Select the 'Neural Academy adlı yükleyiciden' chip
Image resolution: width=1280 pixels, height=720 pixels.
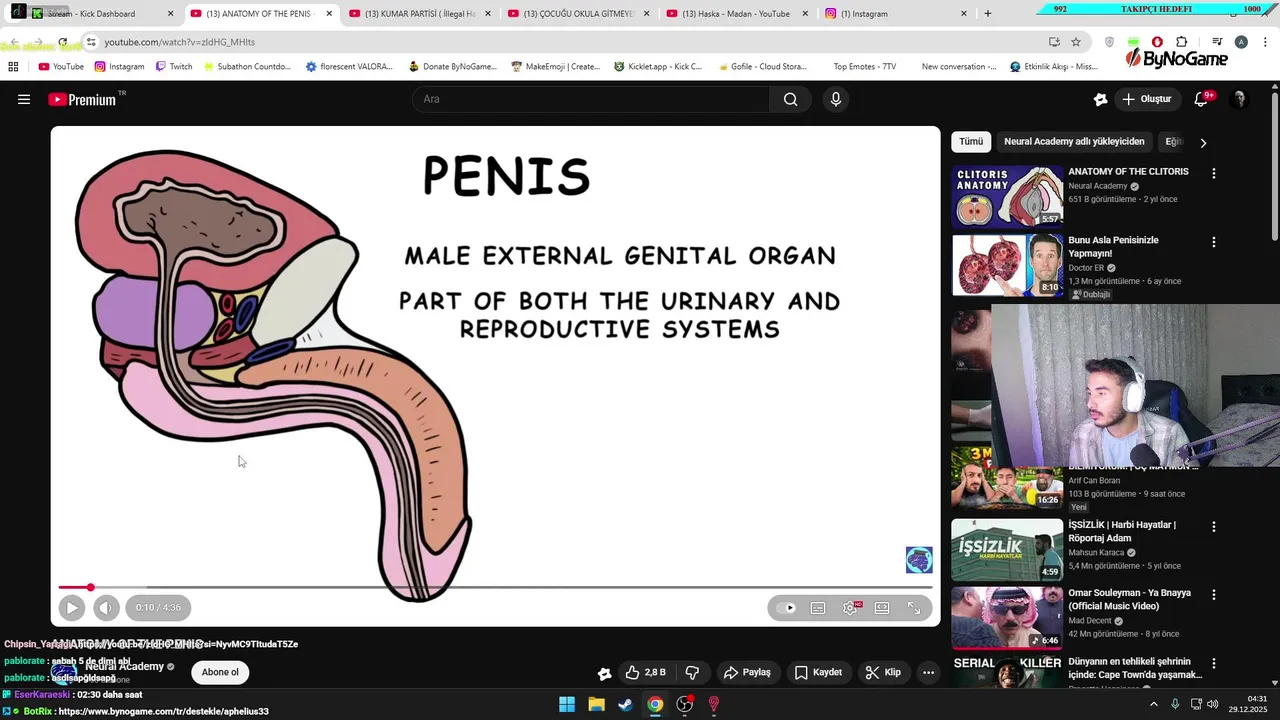(x=1074, y=141)
